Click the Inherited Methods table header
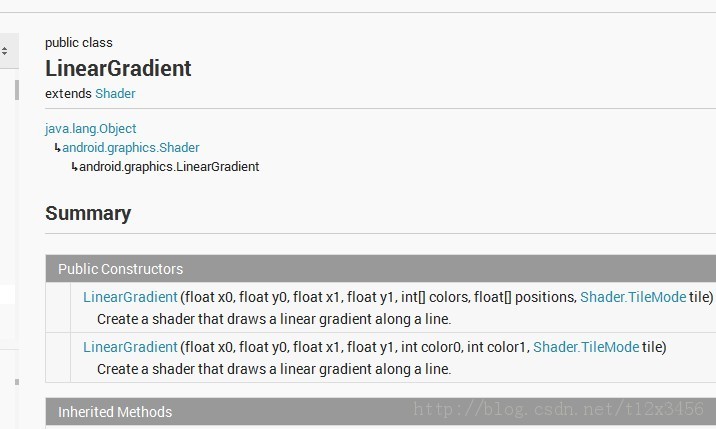The height and width of the screenshot is (429, 716). [x=115, y=412]
